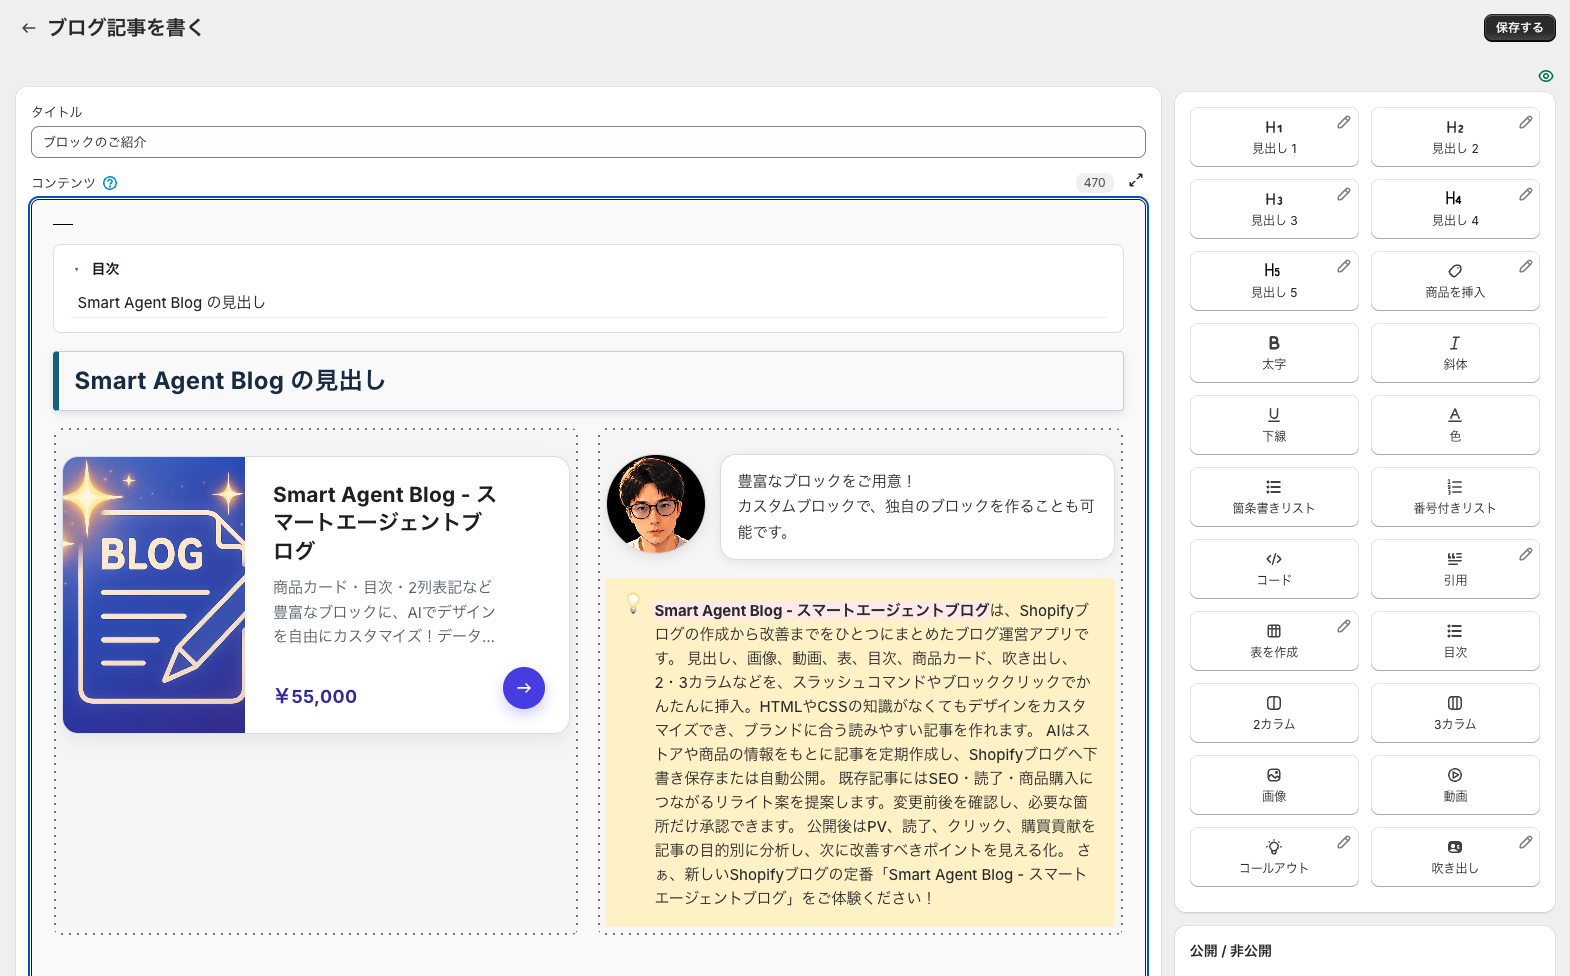Image resolution: width=1570 pixels, height=976 pixels.
Task: Jump to Smart Agent Blog の見出し link in 目次
Action: tap(171, 303)
